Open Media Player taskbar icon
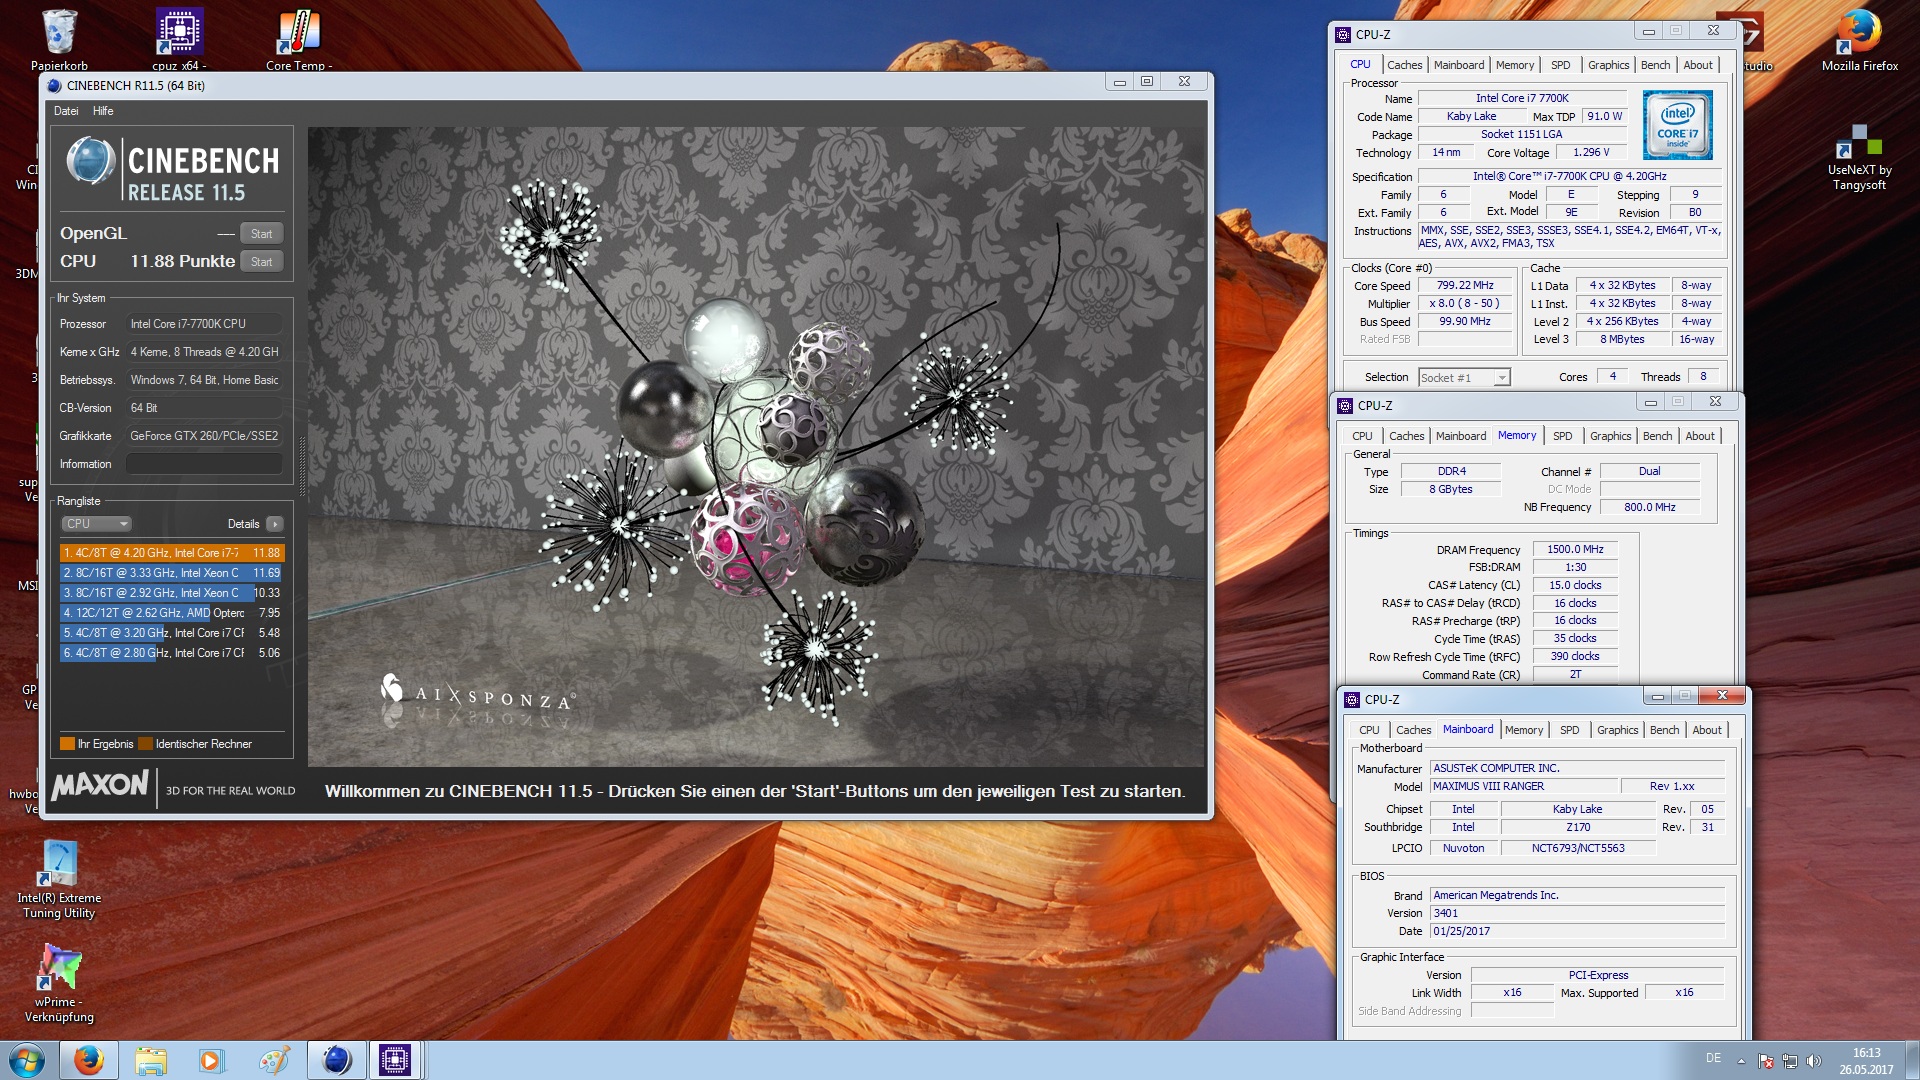The image size is (1920, 1080). point(211,1060)
